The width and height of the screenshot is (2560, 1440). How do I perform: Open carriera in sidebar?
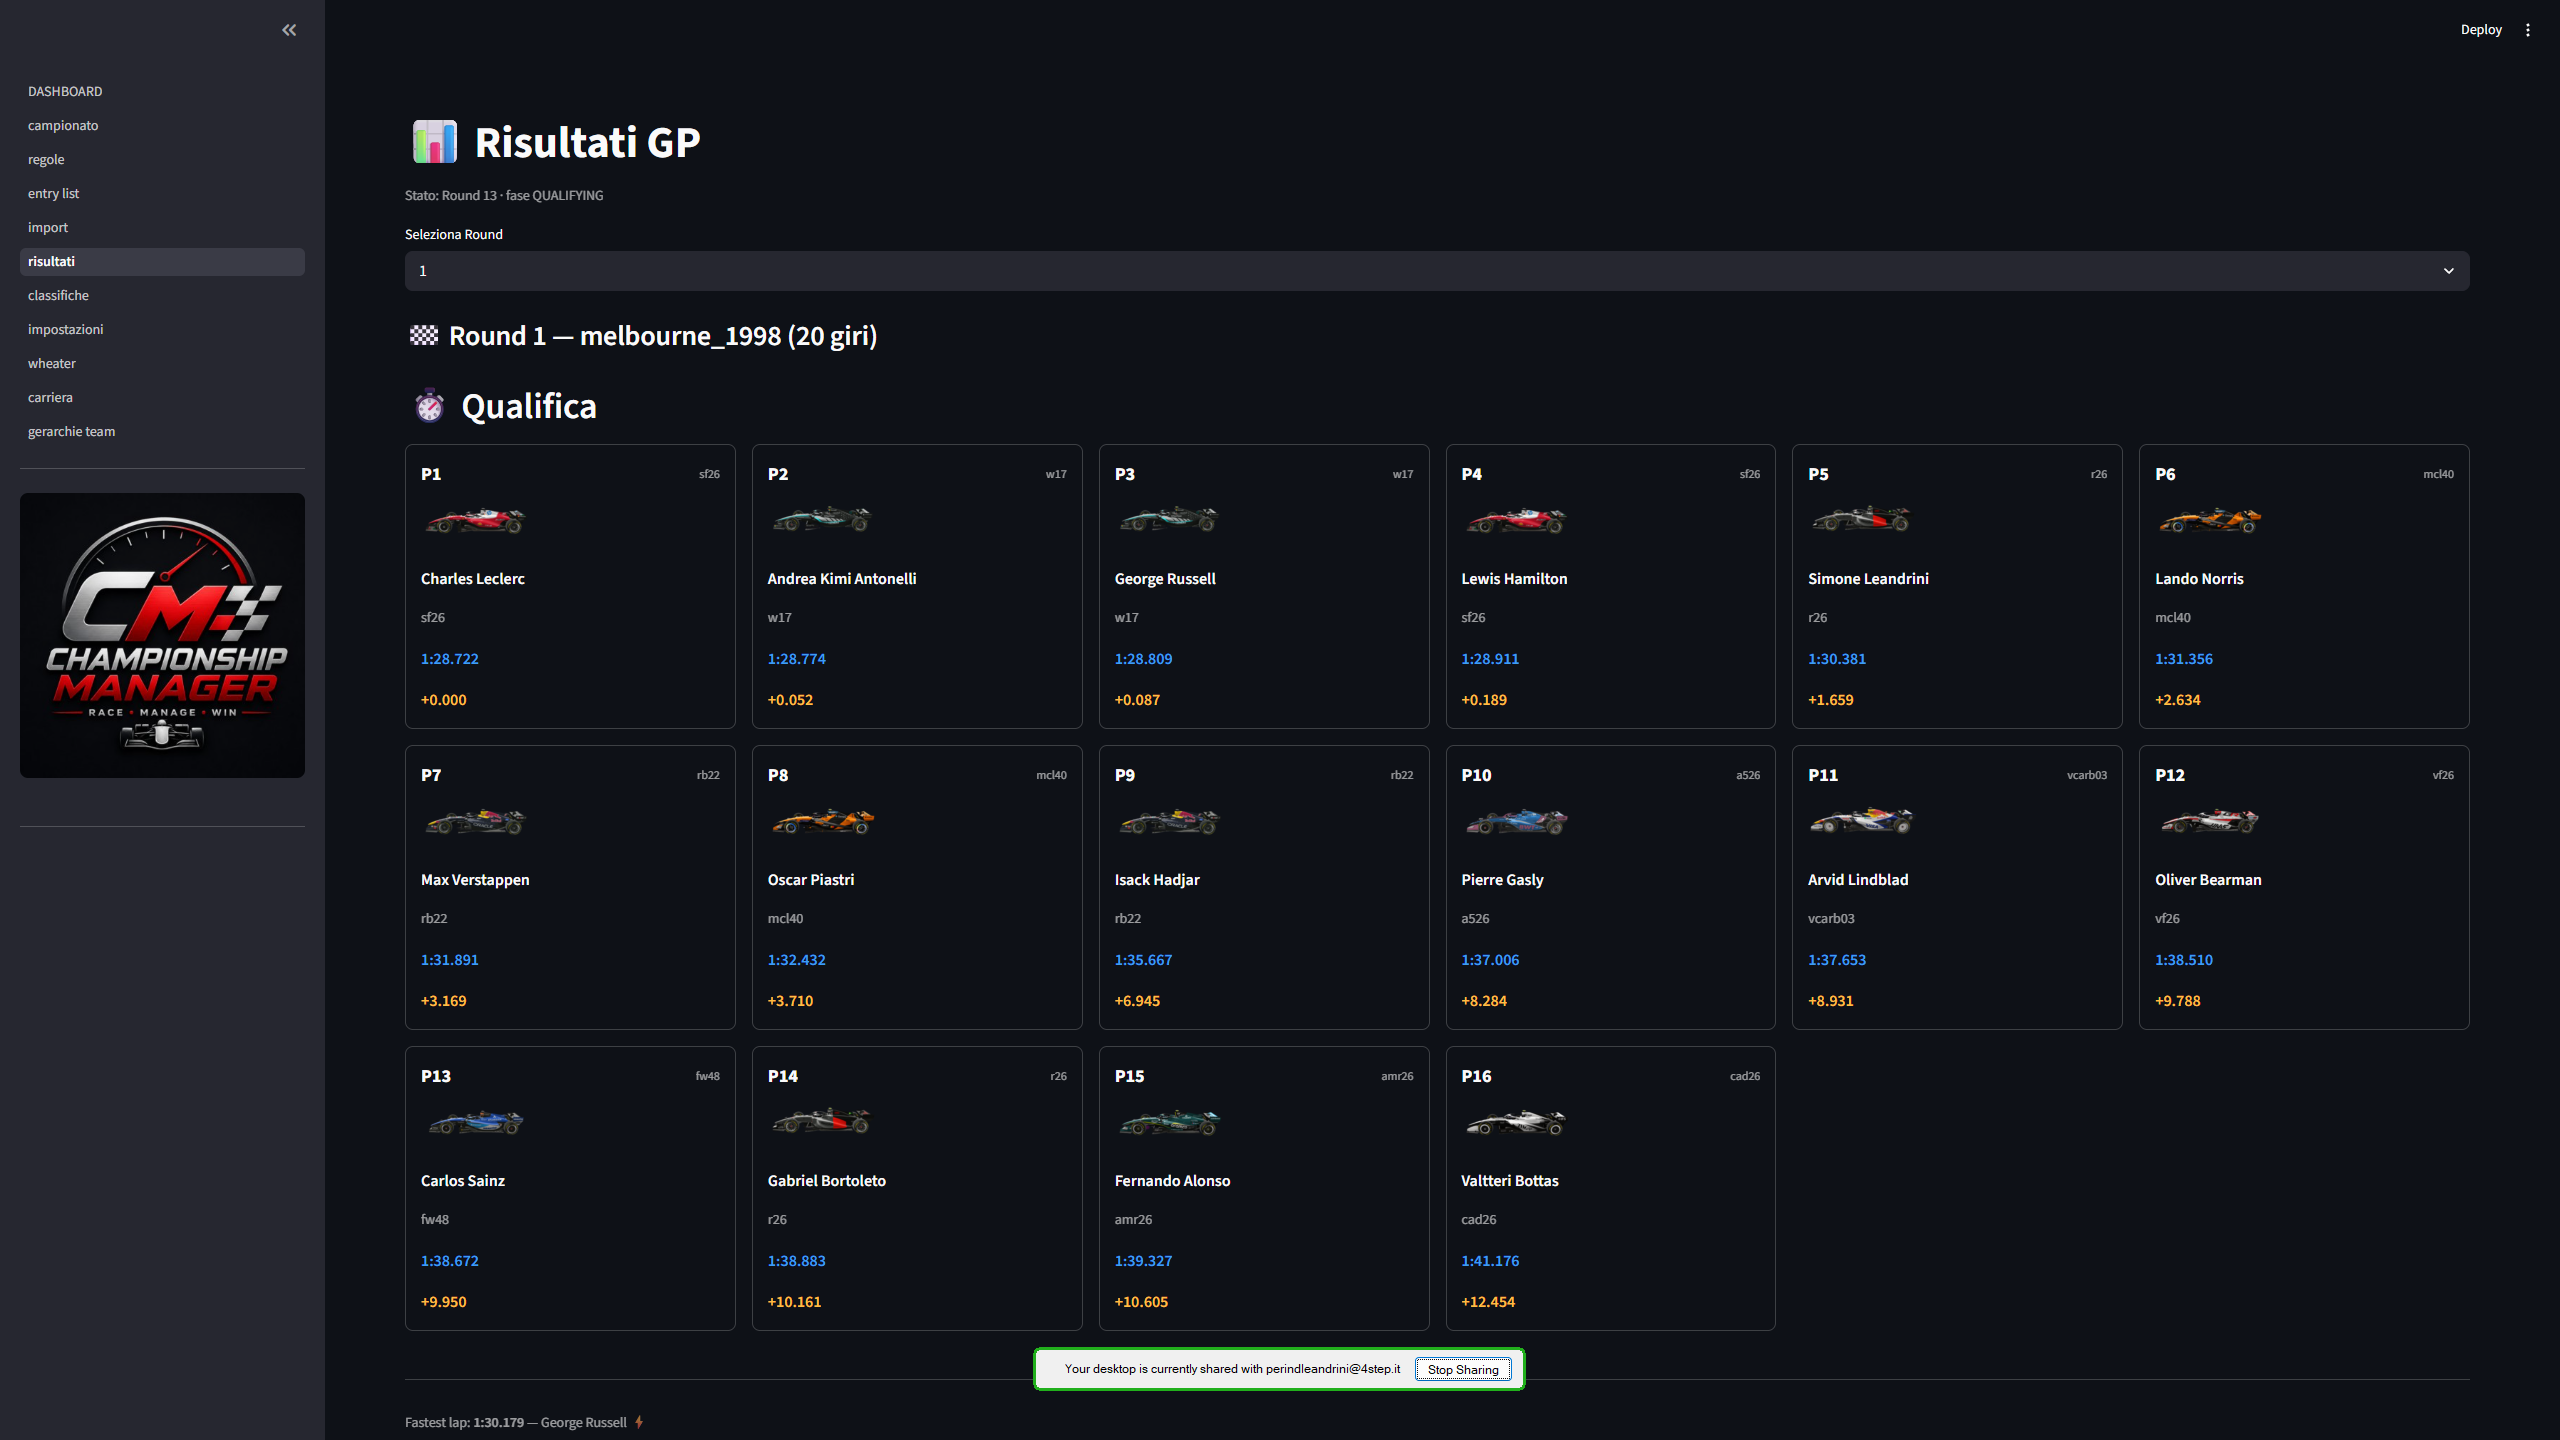pyautogui.click(x=162, y=398)
